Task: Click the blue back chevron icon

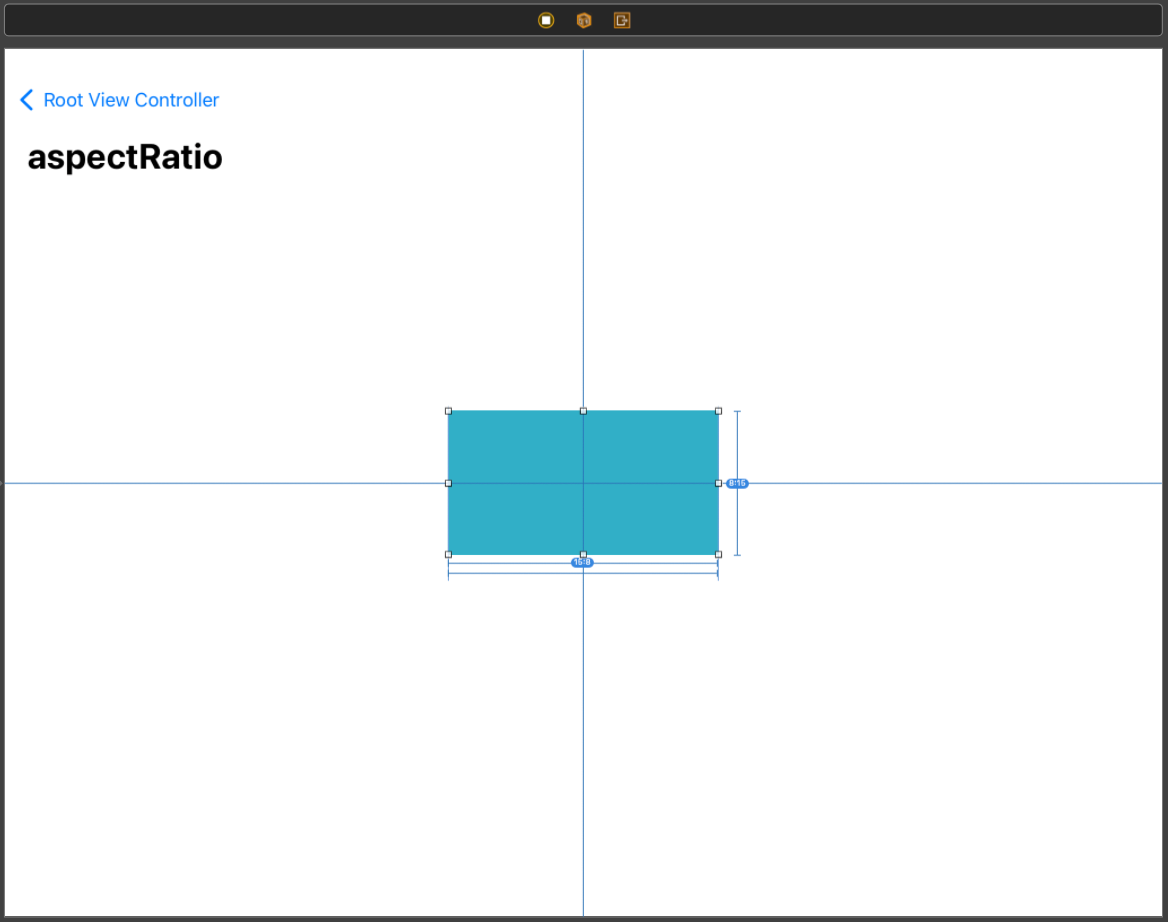Action: [x=27, y=100]
